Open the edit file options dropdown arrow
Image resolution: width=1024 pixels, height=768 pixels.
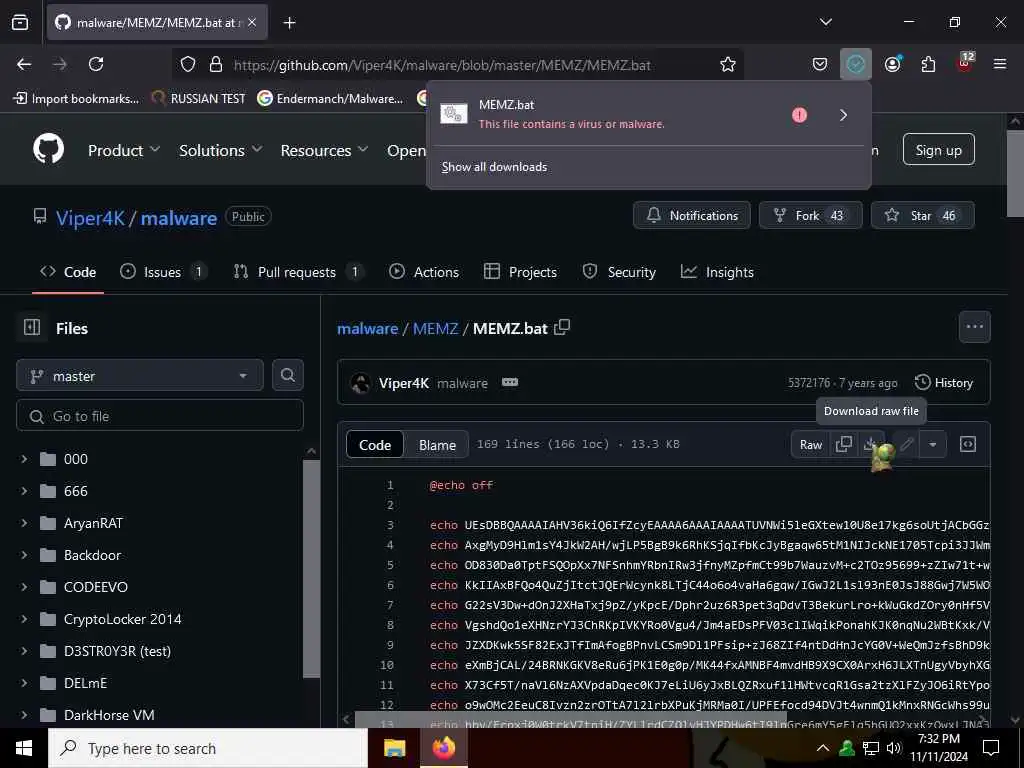click(x=933, y=445)
